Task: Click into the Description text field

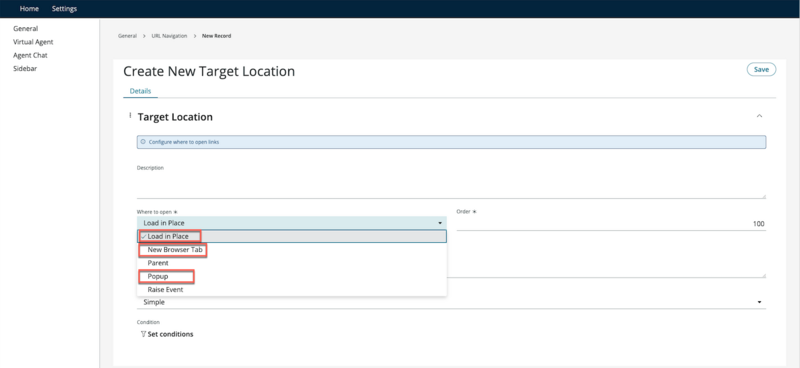Action: click(x=451, y=185)
